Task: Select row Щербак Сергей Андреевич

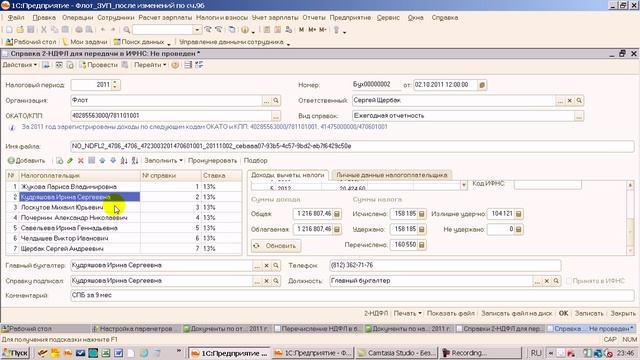Action: tap(124, 249)
